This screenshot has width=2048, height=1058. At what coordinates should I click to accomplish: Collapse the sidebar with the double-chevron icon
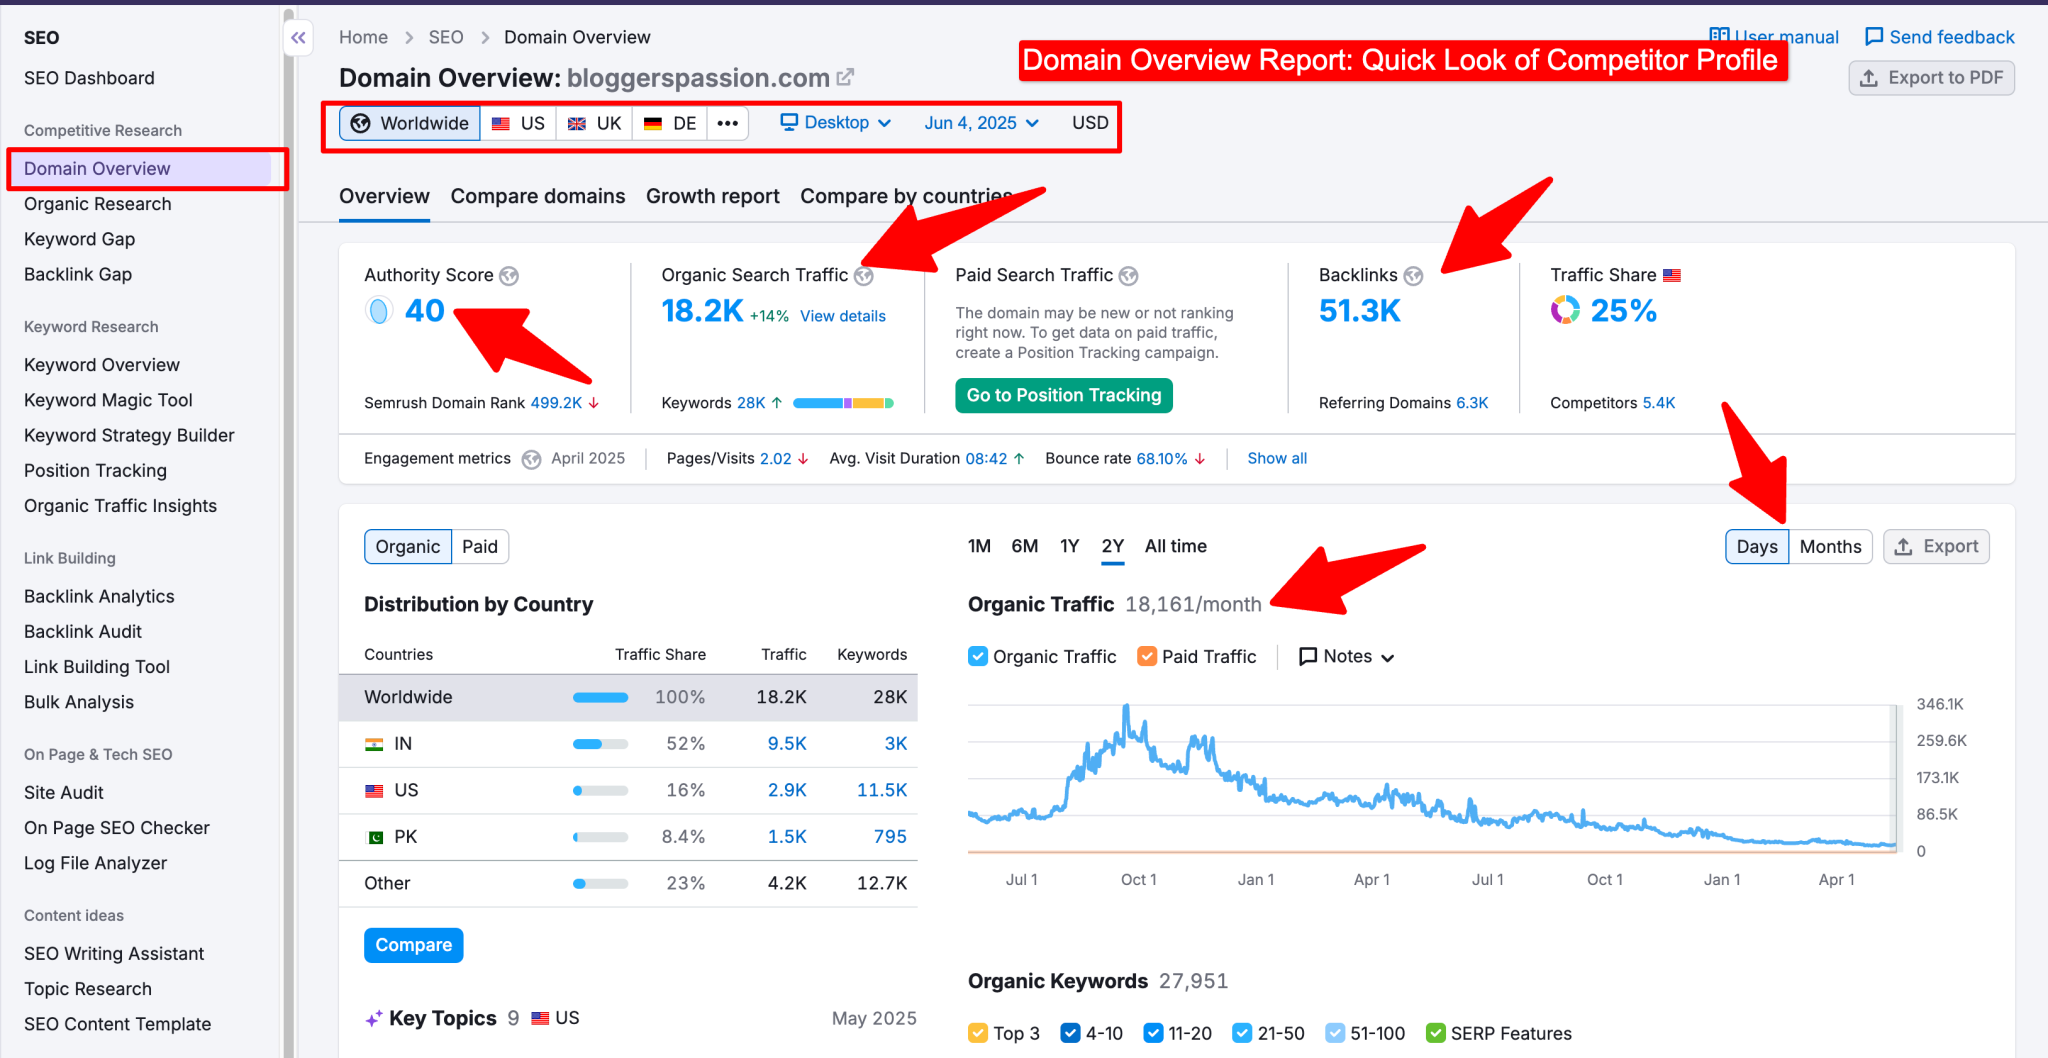(x=298, y=38)
